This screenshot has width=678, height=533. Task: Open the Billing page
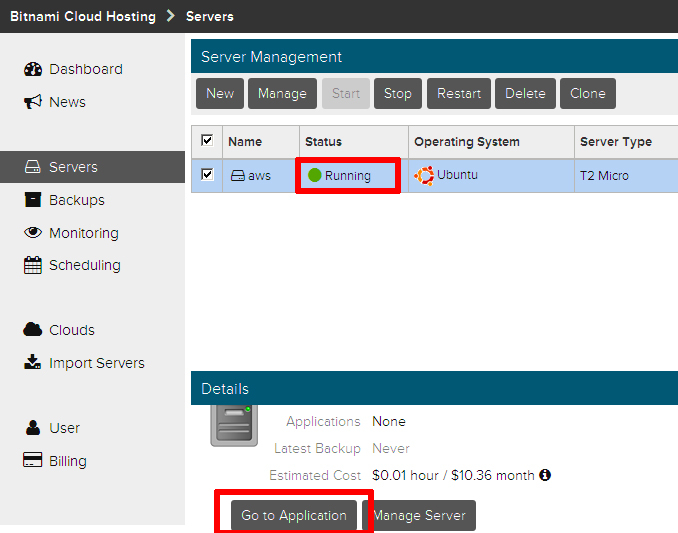pyautogui.click(x=68, y=461)
